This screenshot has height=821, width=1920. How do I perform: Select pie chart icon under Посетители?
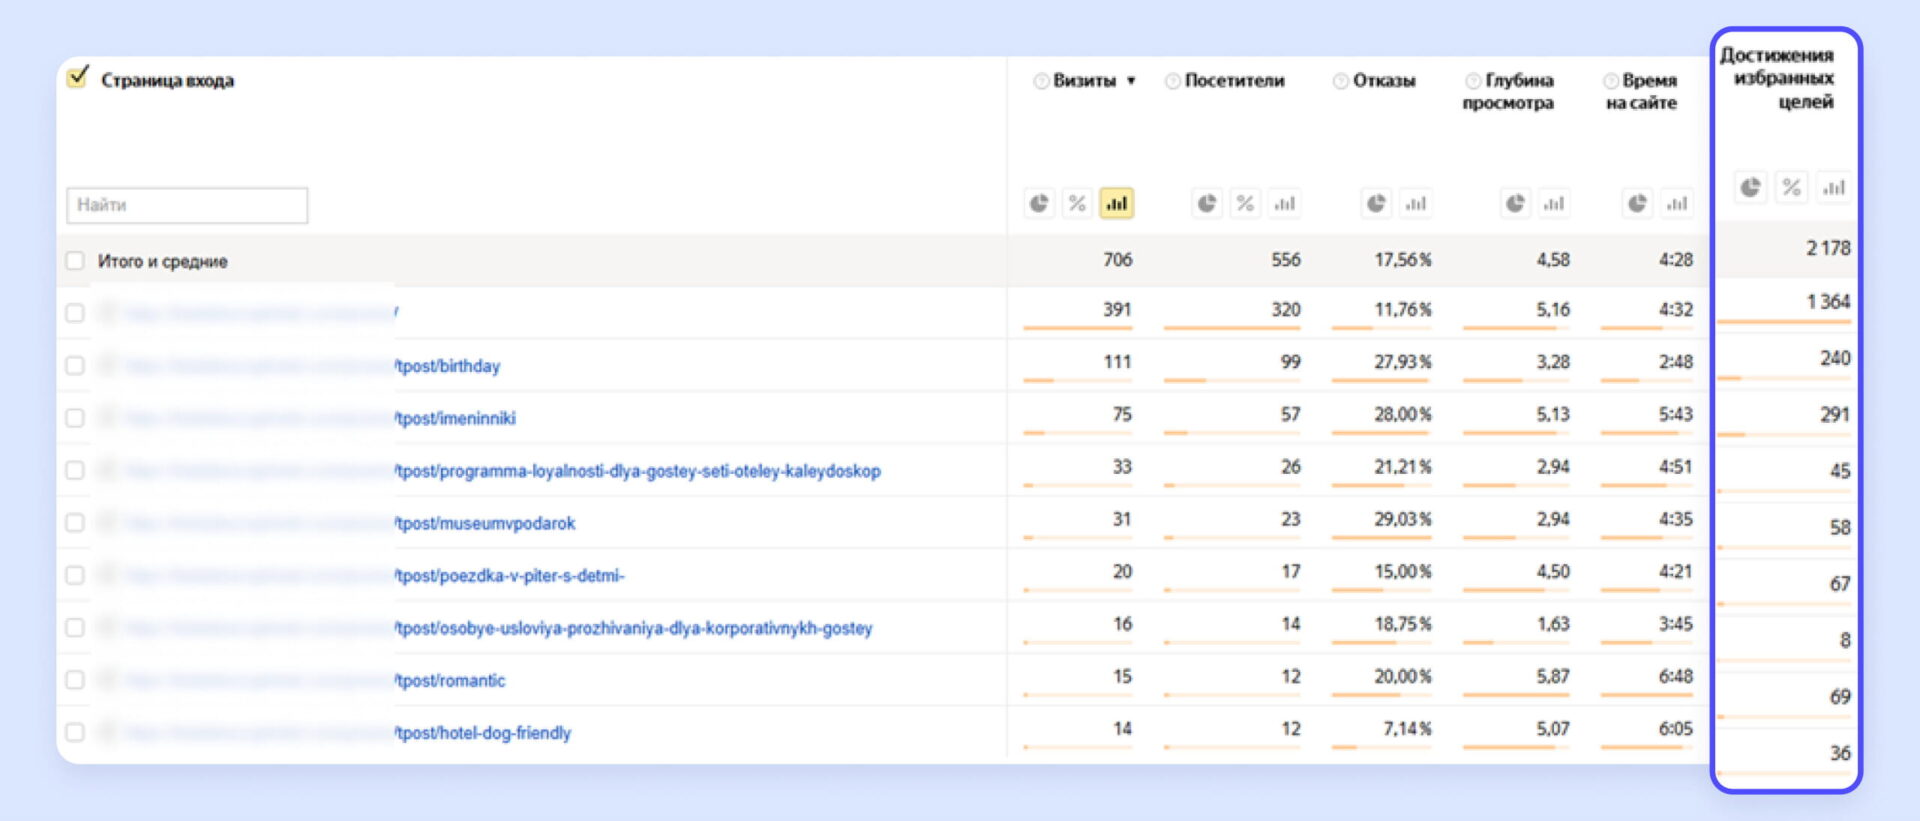(1208, 204)
